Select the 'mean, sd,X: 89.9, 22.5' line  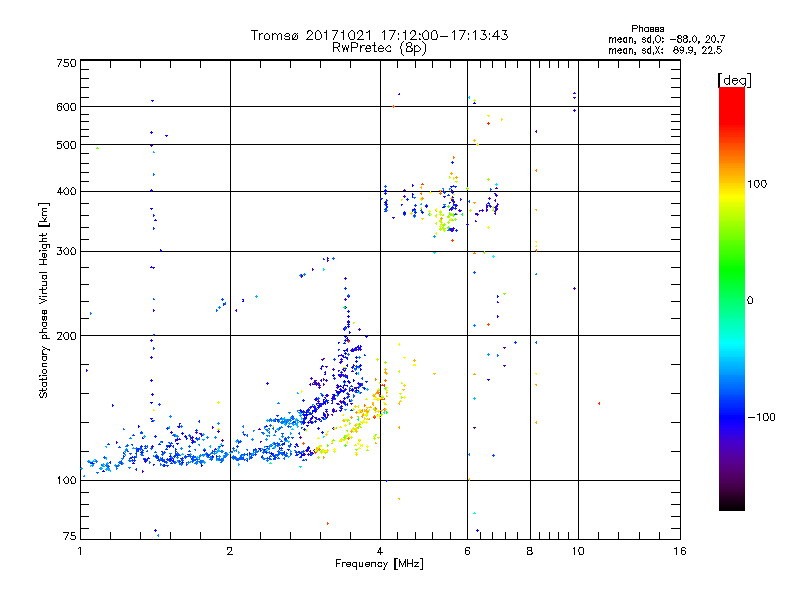[665, 50]
